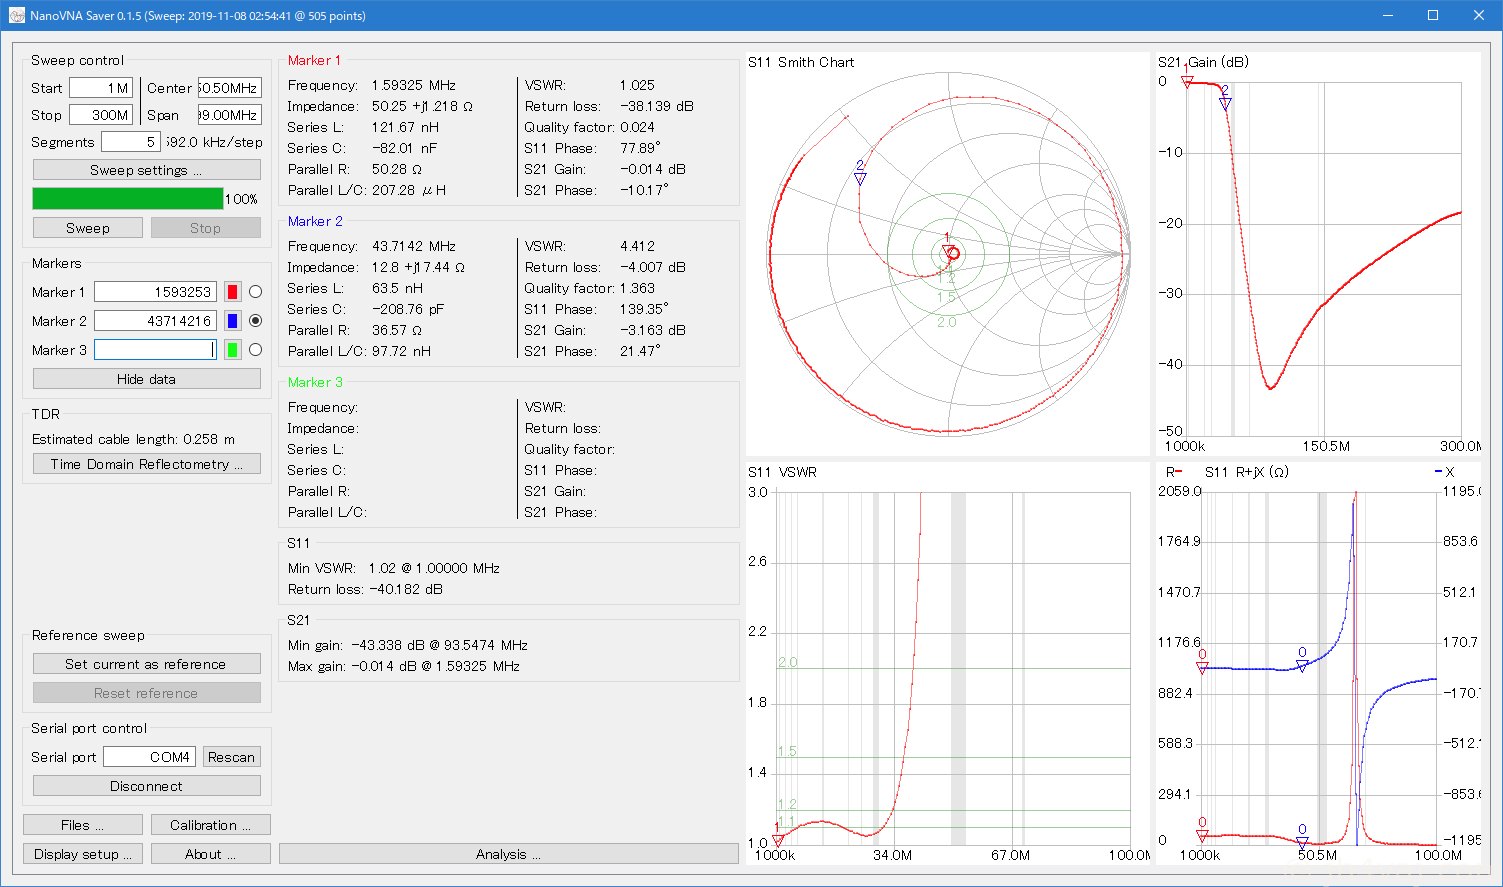Click Marker 1 red color swatch
The width and height of the screenshot is (1503, 887).
[x=232, y=292]
